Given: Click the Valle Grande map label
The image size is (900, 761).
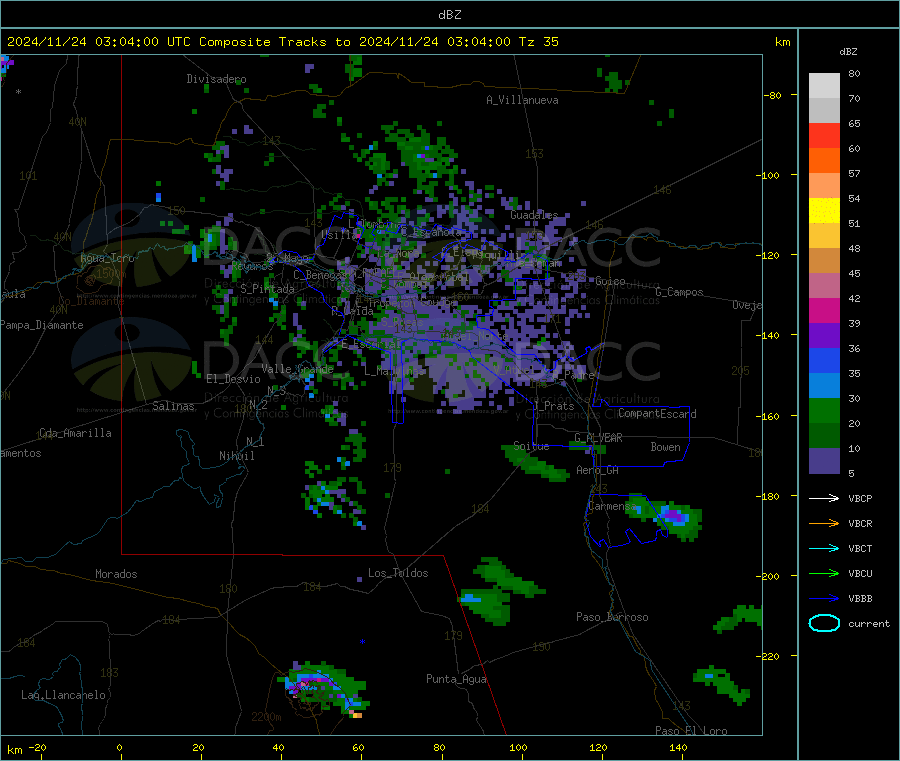Looking at the screenshot, I should tap(297, 369).
